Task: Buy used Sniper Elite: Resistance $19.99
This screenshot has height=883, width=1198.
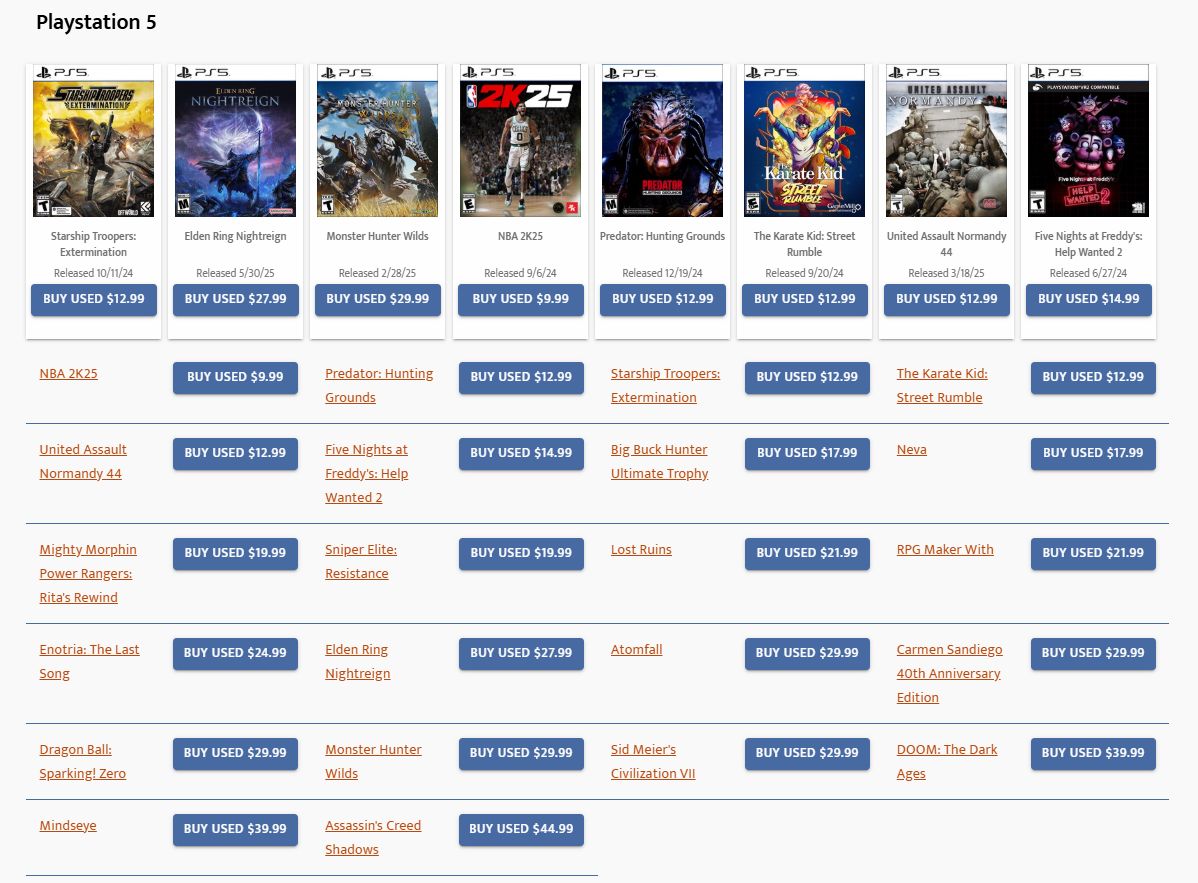Action: (521, 553)
